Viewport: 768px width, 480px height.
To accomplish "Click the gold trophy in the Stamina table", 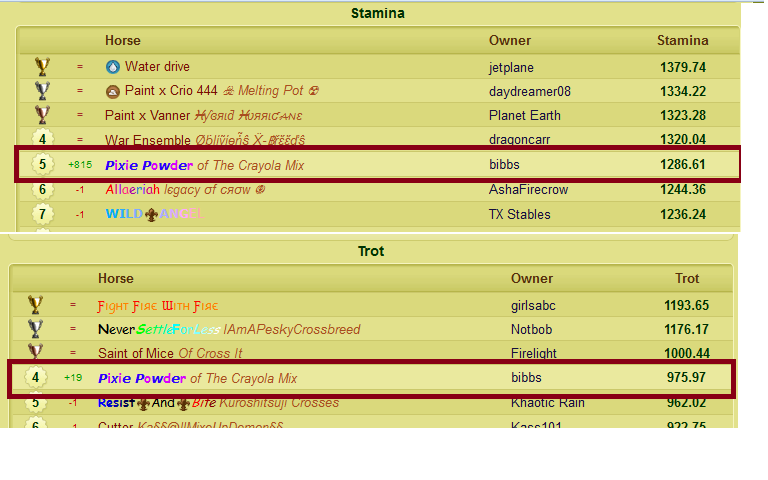I will coord(42,67).
